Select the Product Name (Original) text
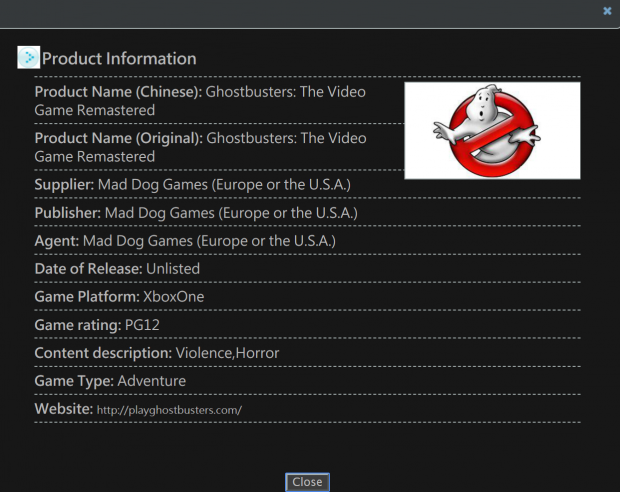620x492 pixels. click(200, 147)
